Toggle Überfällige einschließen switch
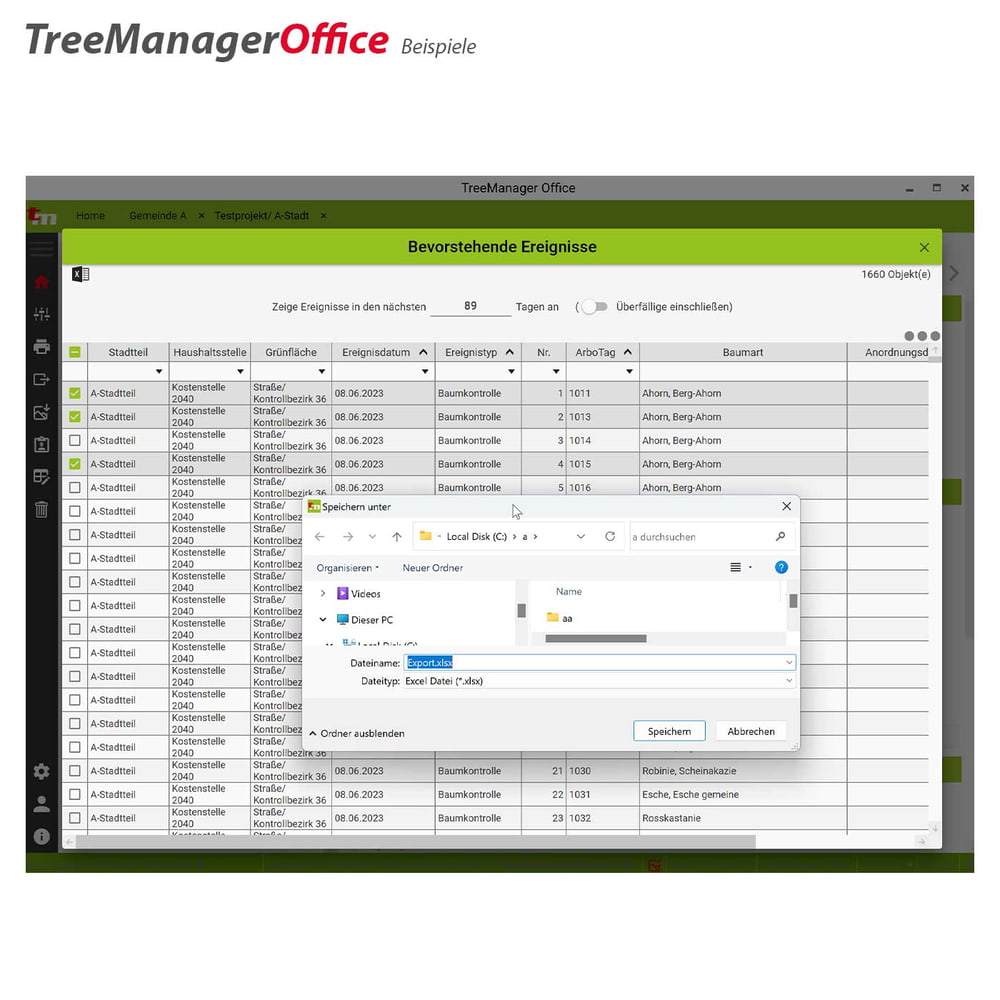 click(594, 307)
